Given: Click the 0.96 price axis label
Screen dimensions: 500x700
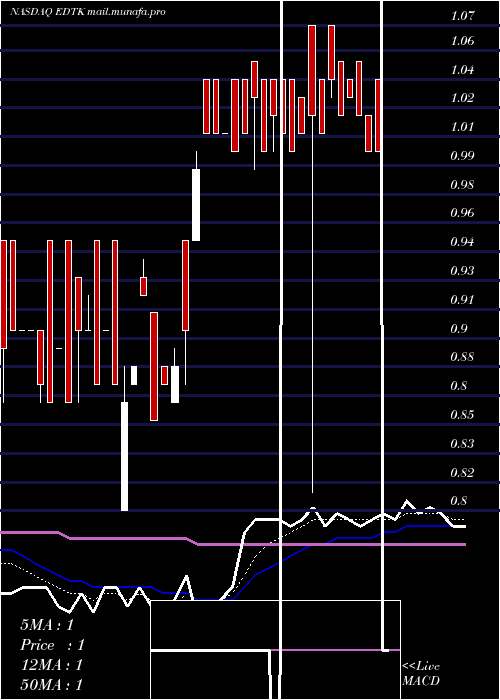Looking at the screenshot, I should pyautogui.click(x=462, y=212).
